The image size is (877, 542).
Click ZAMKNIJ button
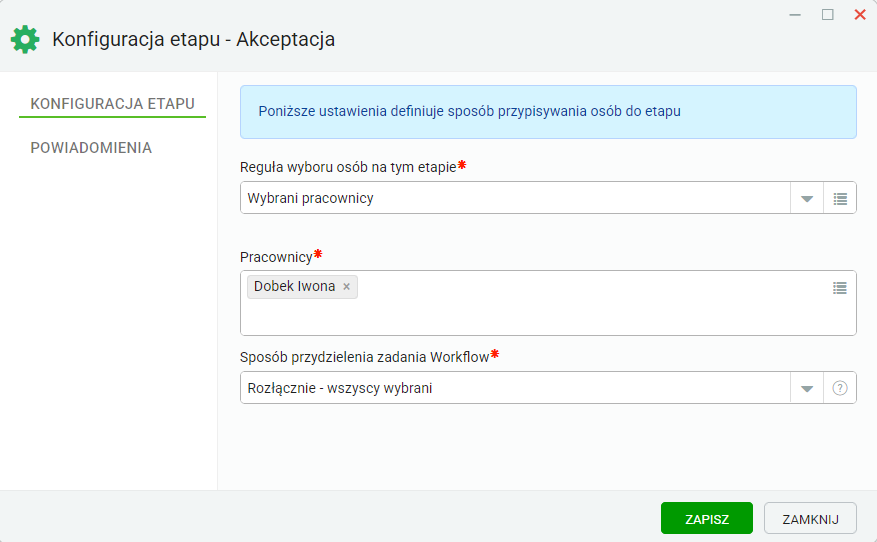click(x=810, y=519)
